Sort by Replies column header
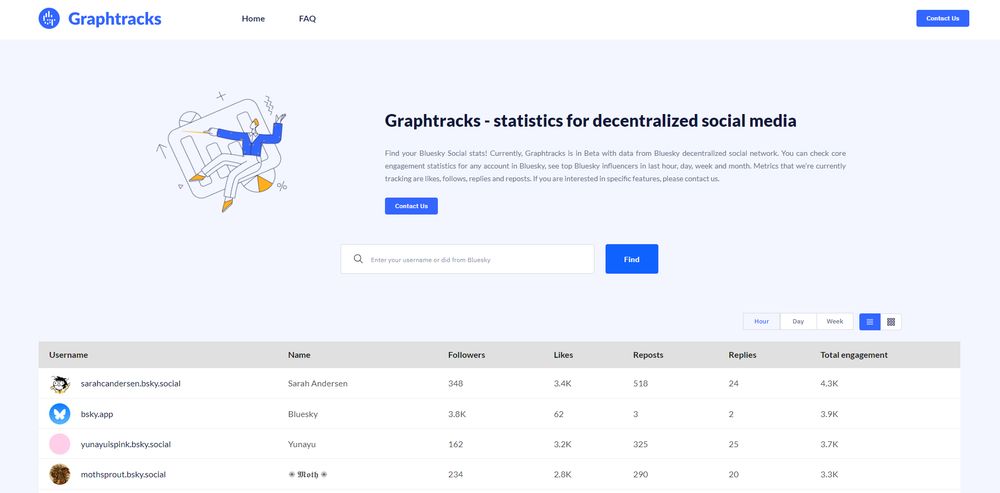Viewport: 1000px width, 493px height. [742, 355]
